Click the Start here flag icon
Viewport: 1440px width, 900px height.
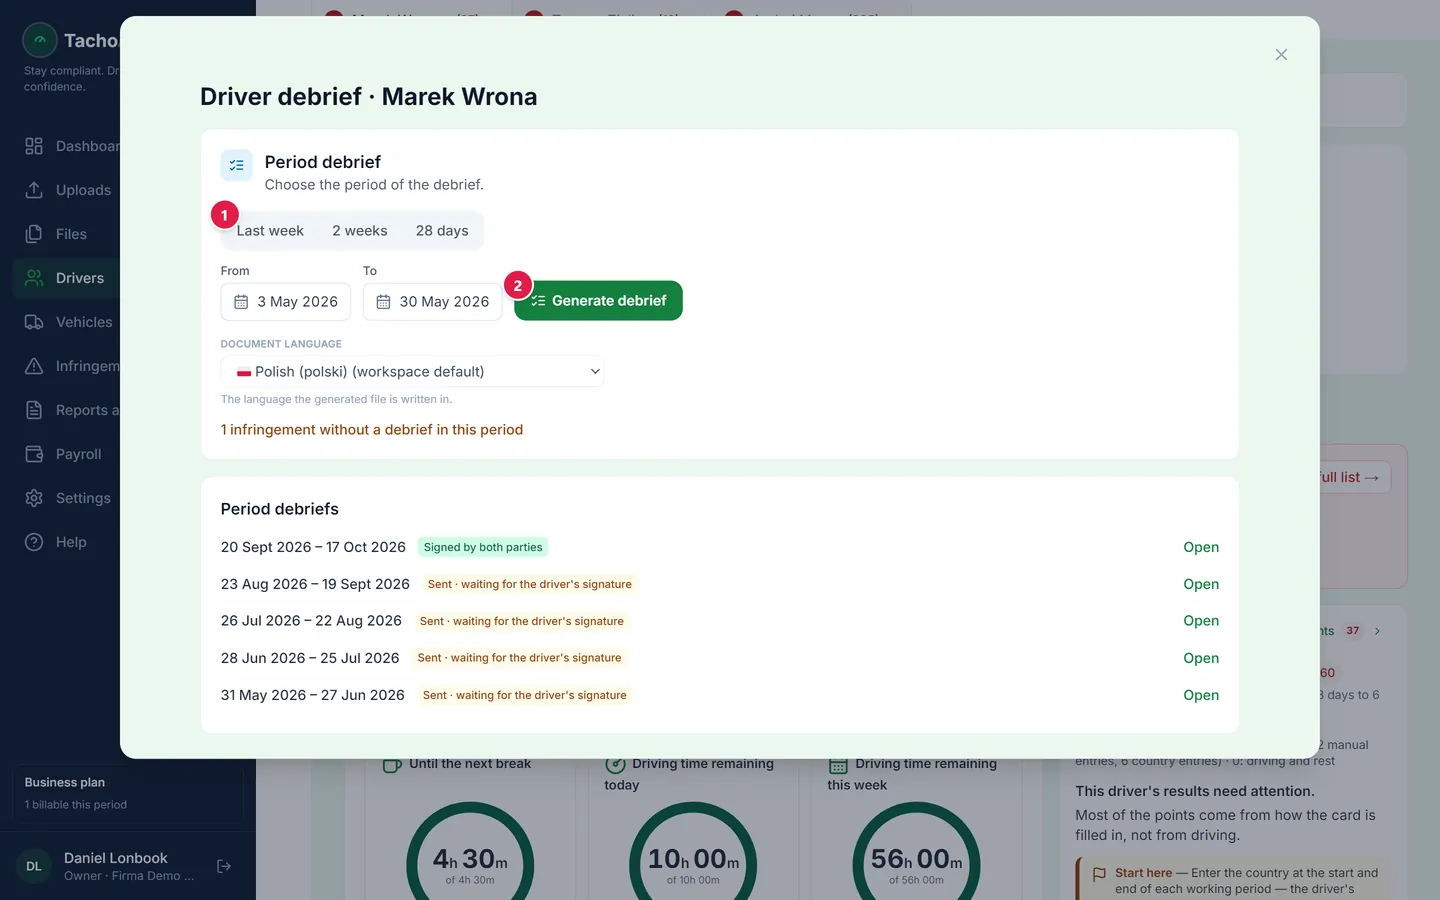pos(1099,874)
